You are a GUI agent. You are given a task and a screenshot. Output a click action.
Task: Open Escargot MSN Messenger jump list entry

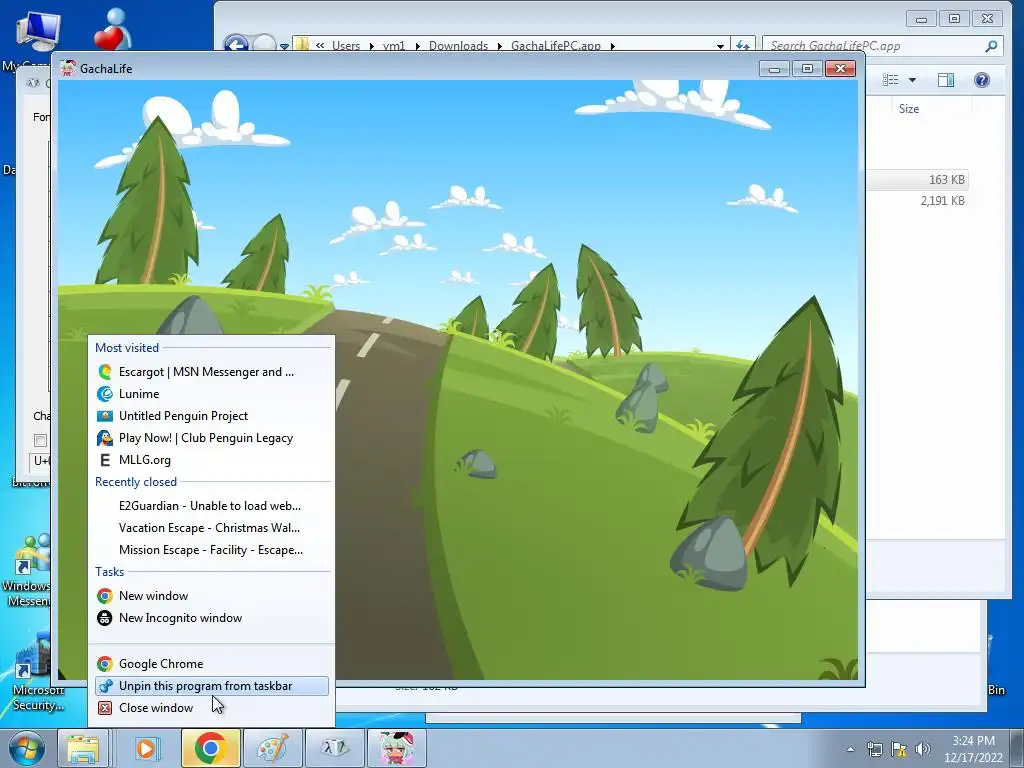pos(212,372)
